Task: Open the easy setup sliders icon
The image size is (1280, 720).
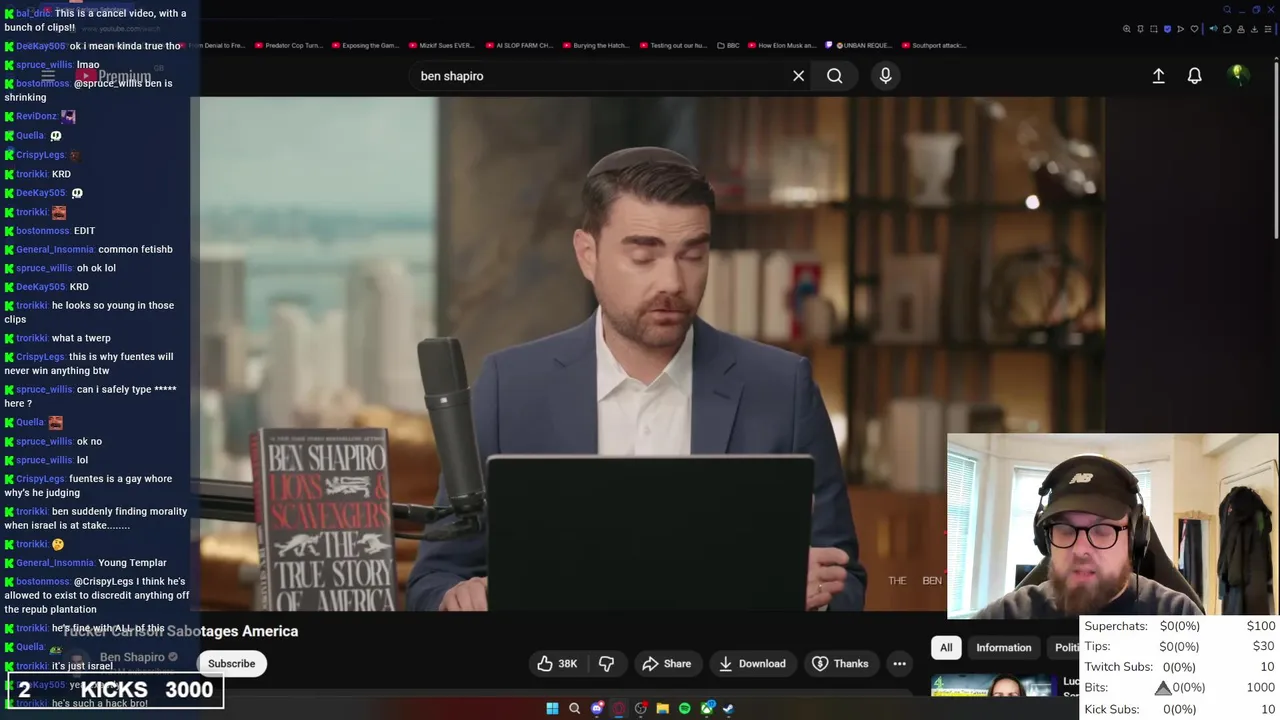Action: [1268, 29]
